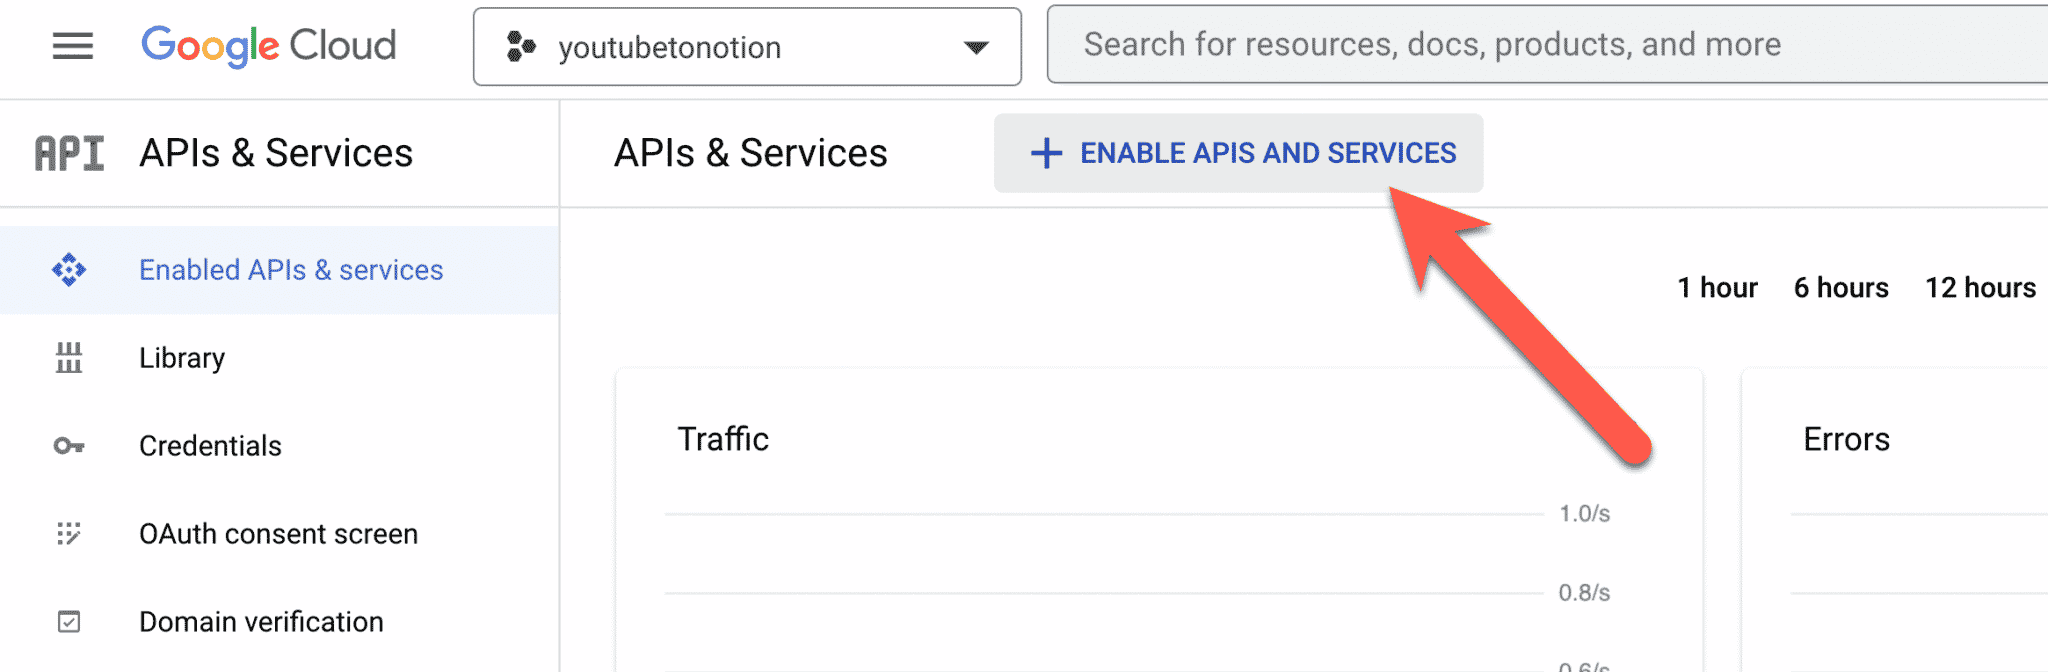
Task: Click ENABLE APIS AND SERVICES
Action: point(1240,152)
